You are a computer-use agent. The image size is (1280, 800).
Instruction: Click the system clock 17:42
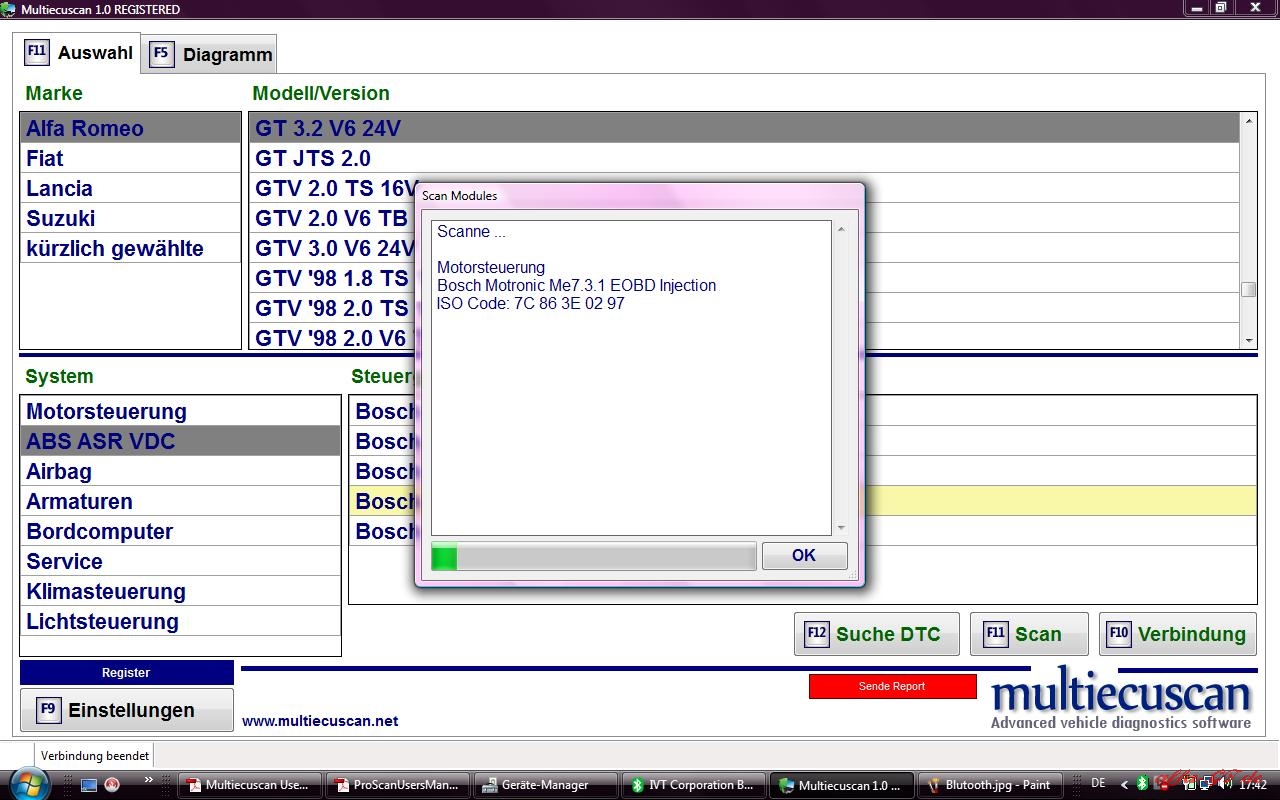[1253, 785]
